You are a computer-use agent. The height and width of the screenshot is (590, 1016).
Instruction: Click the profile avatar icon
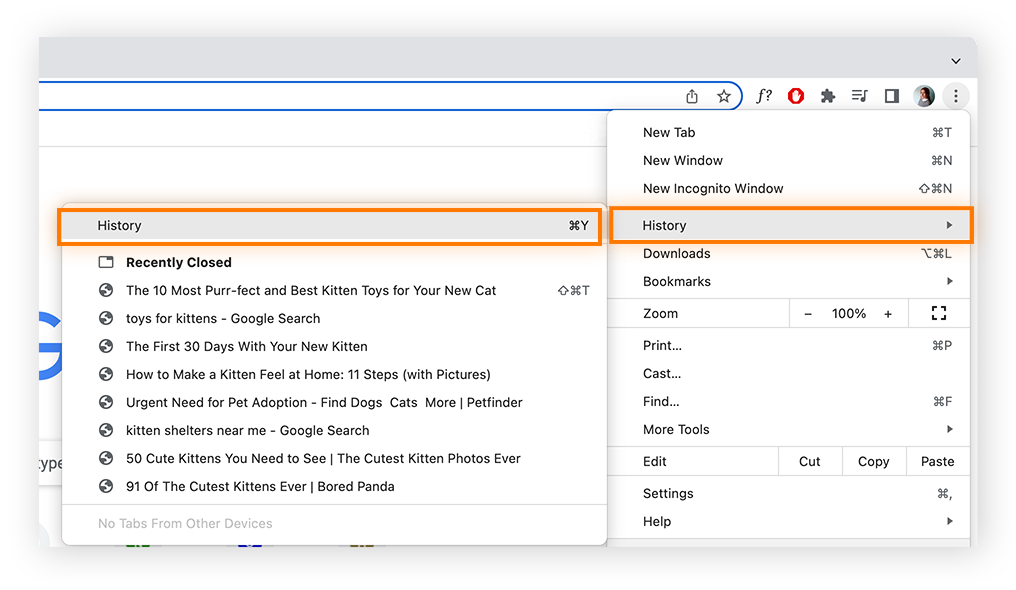point(923,96)
